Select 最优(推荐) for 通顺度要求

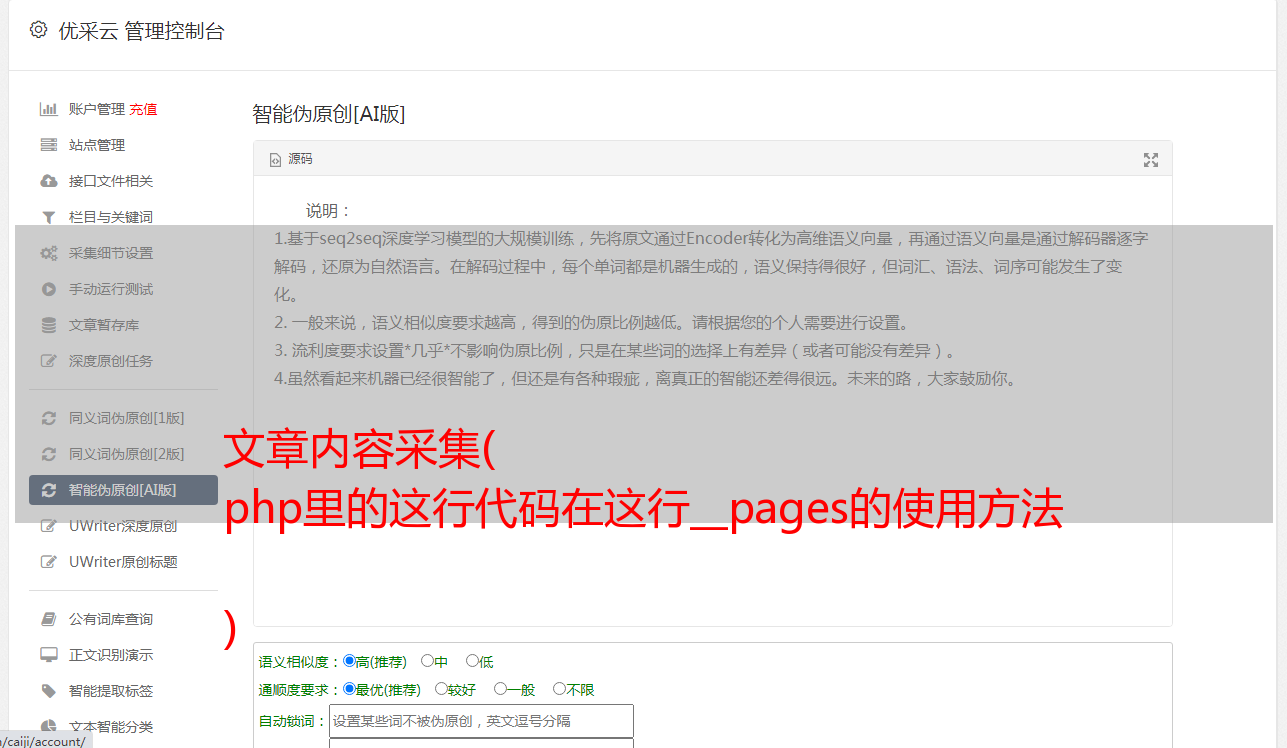point(349,689)
